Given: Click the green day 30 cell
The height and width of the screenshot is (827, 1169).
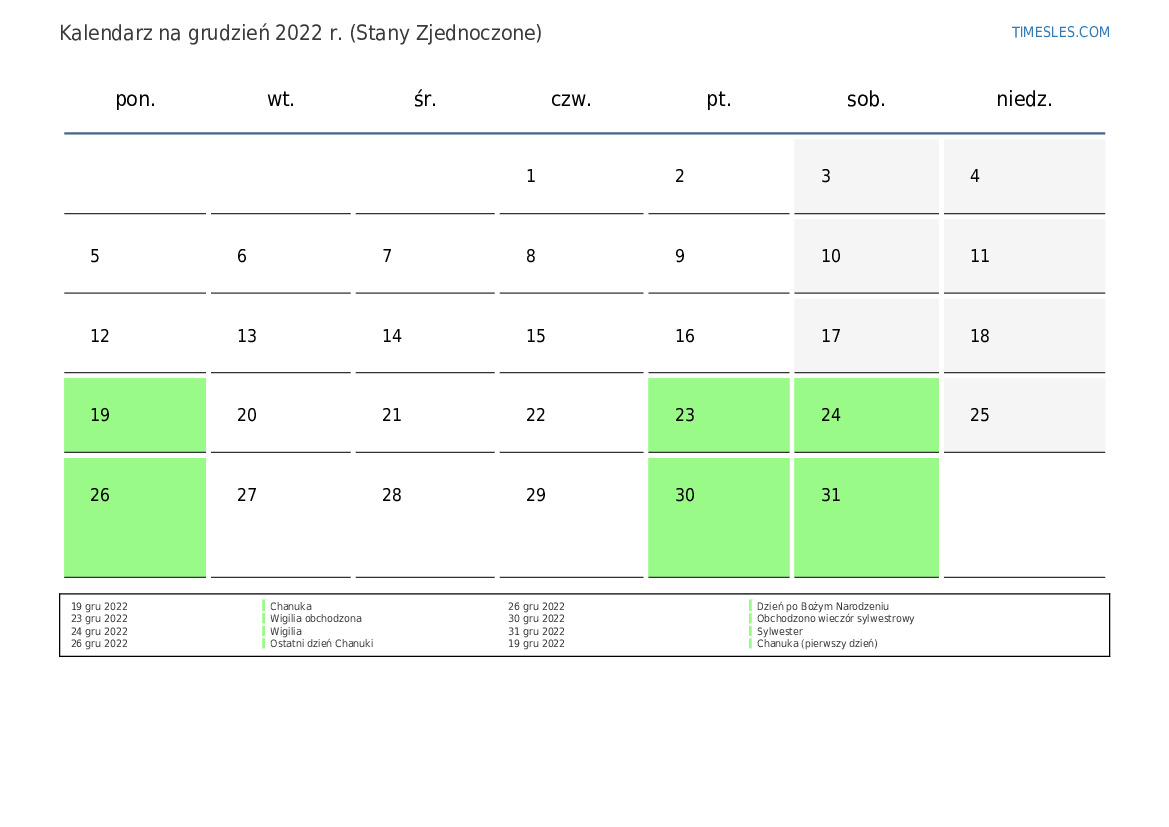Looking at the screenshot, I should [x=718, y=516].
